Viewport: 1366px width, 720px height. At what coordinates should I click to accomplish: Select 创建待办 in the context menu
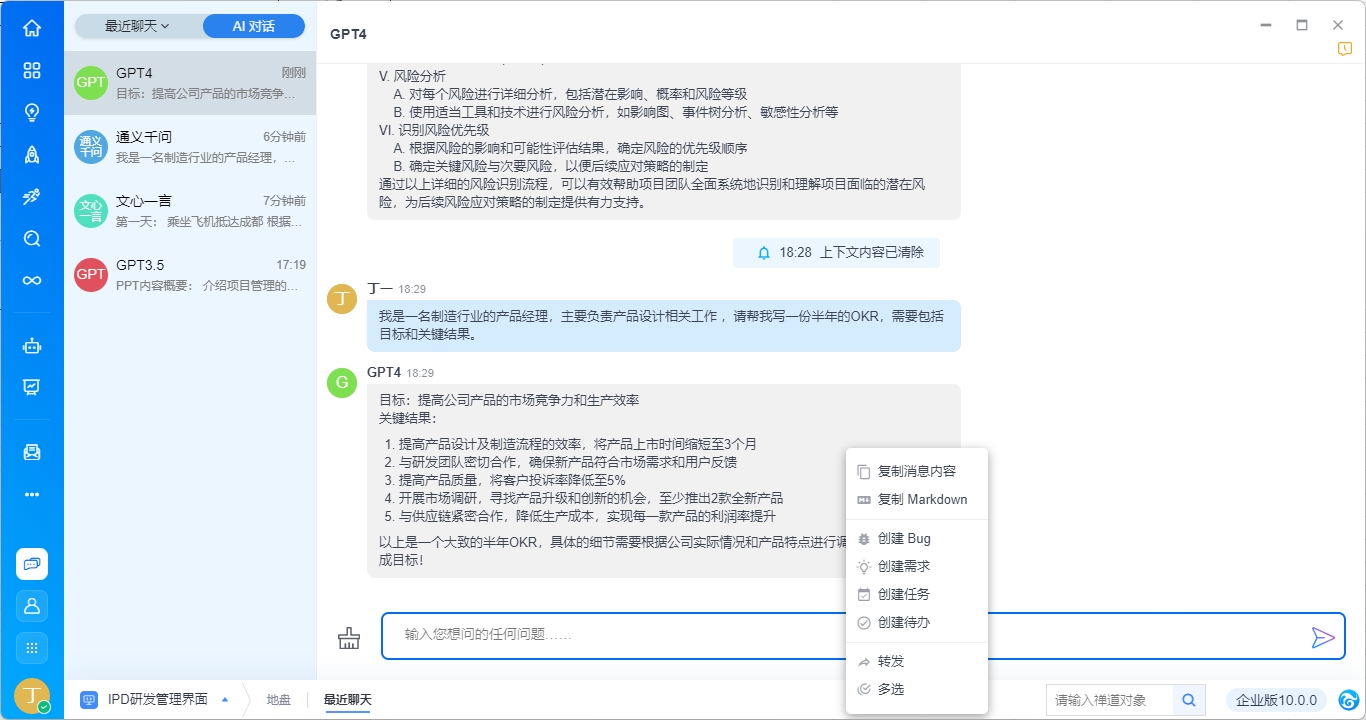[917, 622]
